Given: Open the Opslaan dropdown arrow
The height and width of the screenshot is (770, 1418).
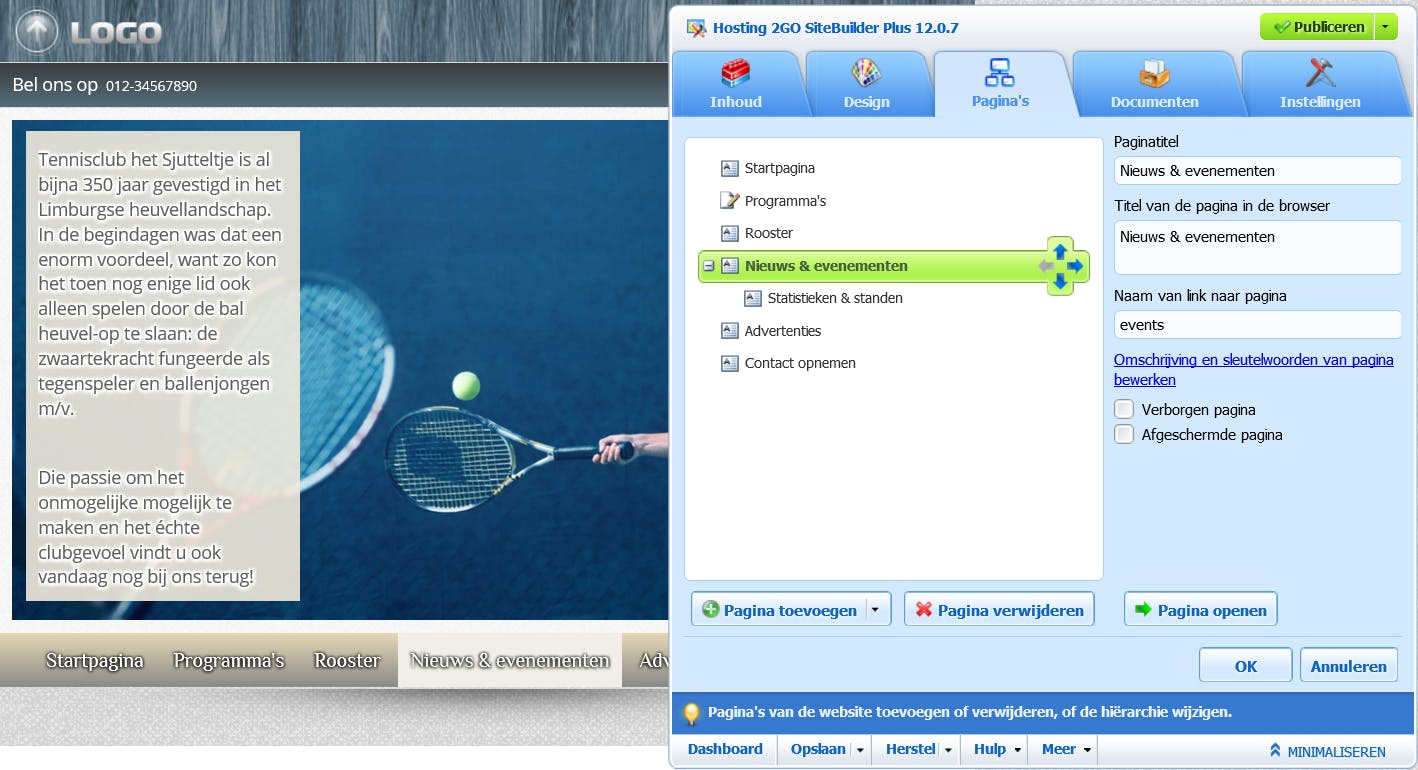Looking at the screenshot, I should 859,750.
